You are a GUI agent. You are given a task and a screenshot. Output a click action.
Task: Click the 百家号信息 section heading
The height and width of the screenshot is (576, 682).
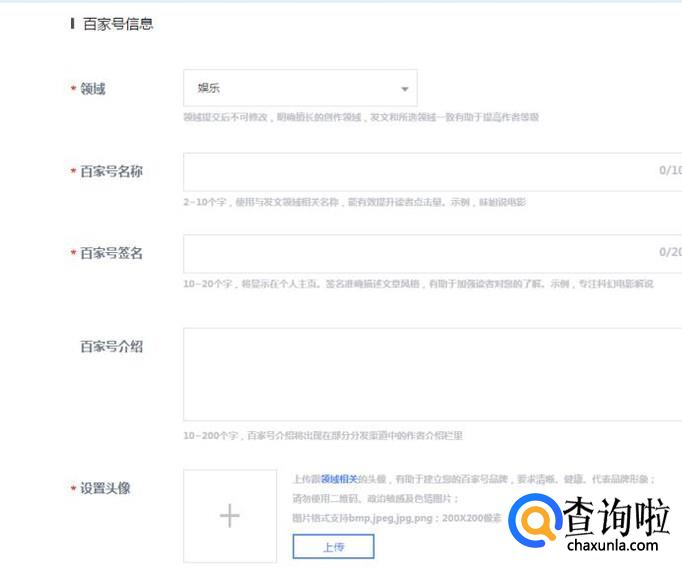[x=118, y=23]
